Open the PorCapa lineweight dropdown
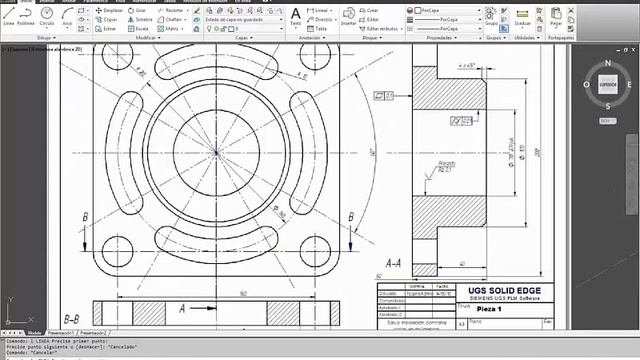Screen dimensions: 640x360 [448, 20]
